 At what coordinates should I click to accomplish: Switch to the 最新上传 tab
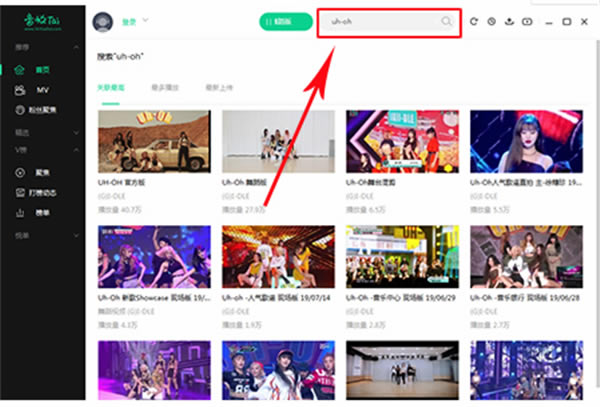coord(219,88)
